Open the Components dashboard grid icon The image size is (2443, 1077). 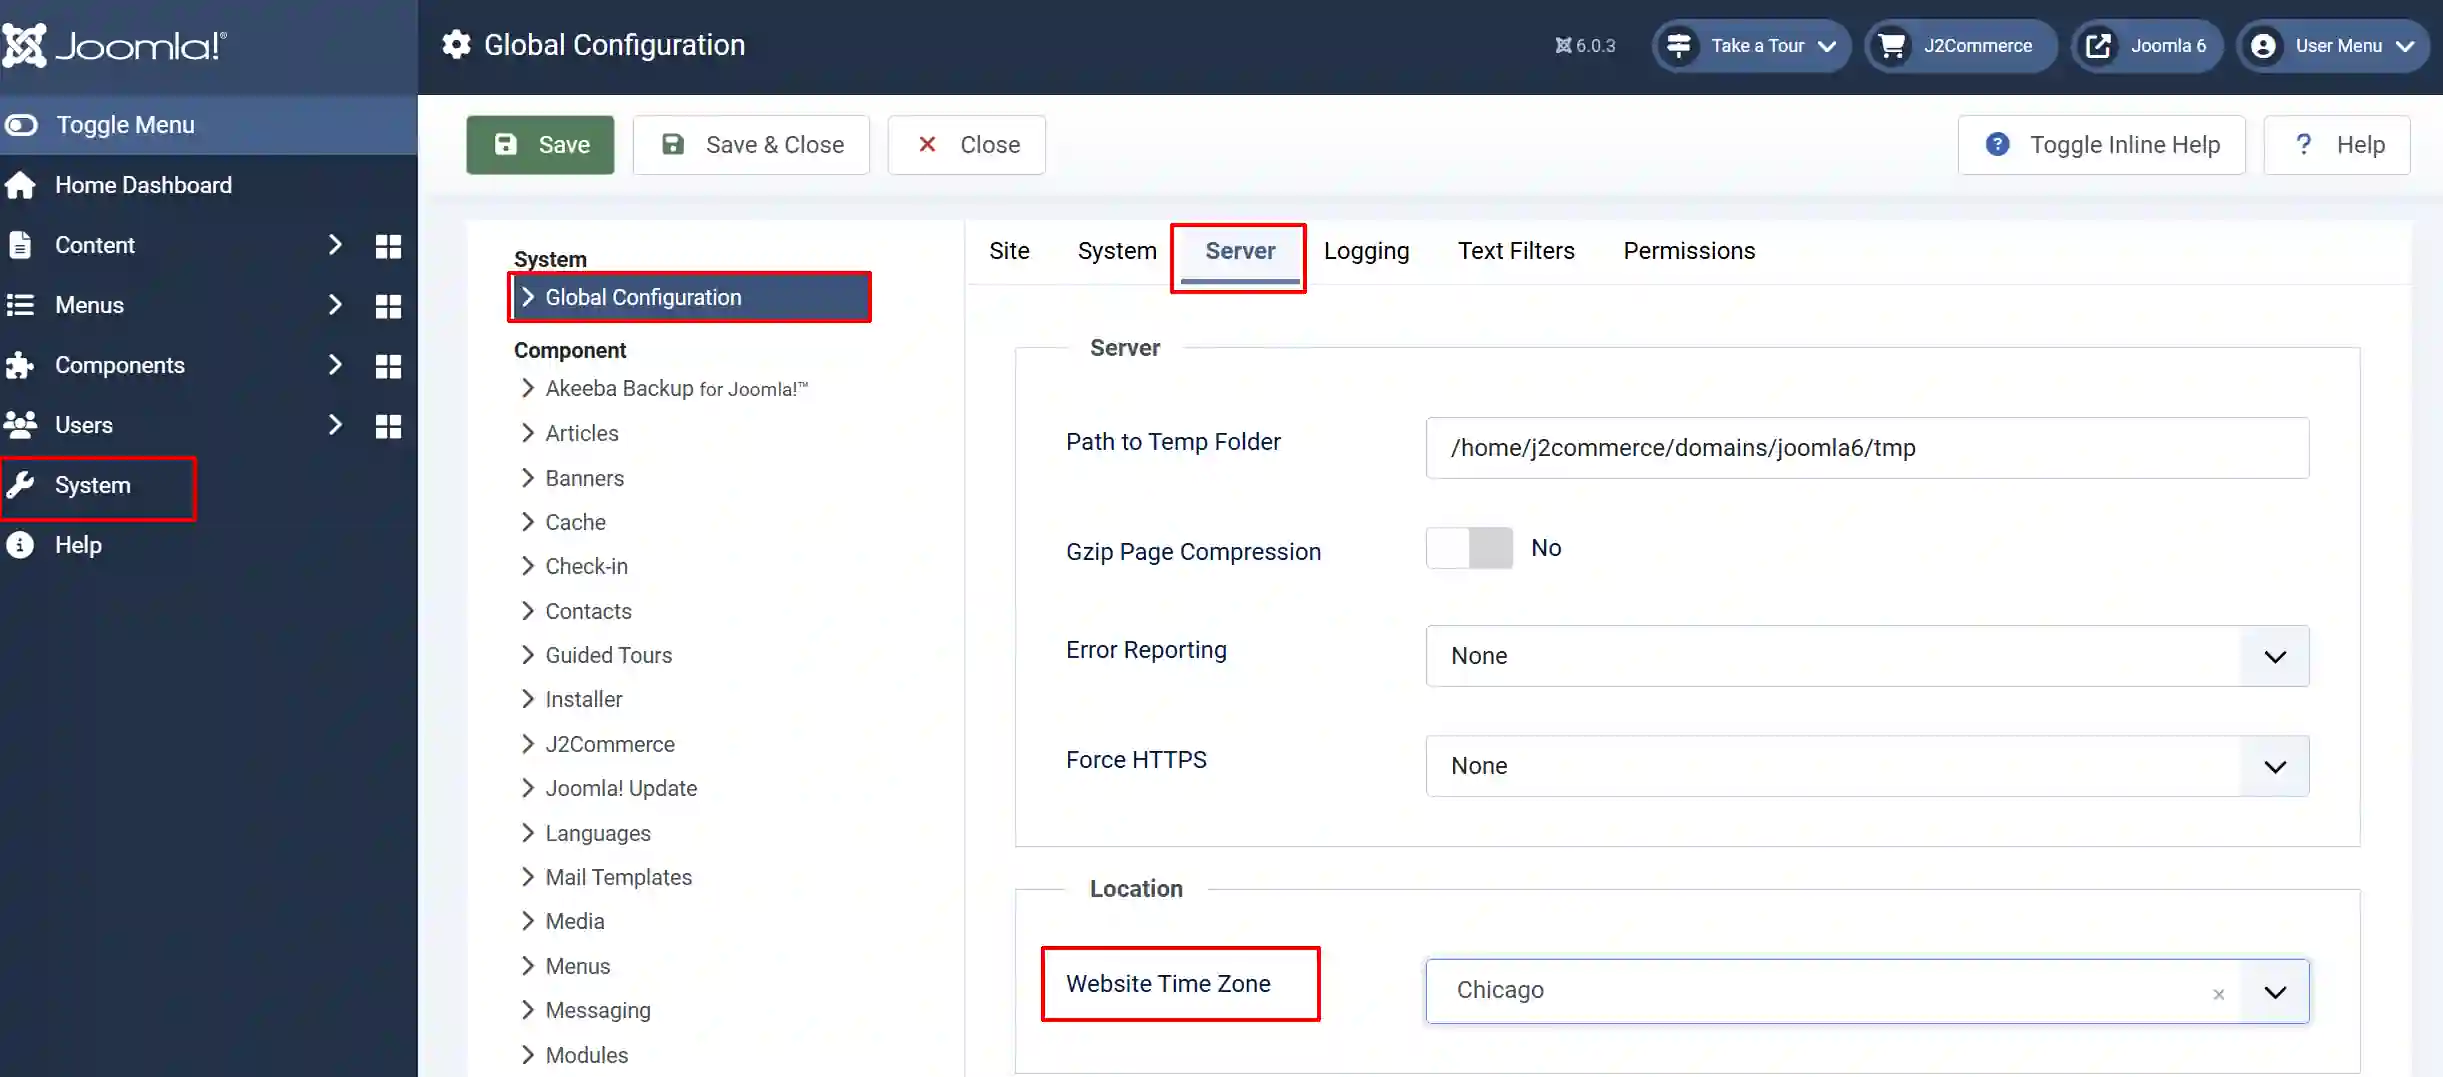(x=388, y=366)
